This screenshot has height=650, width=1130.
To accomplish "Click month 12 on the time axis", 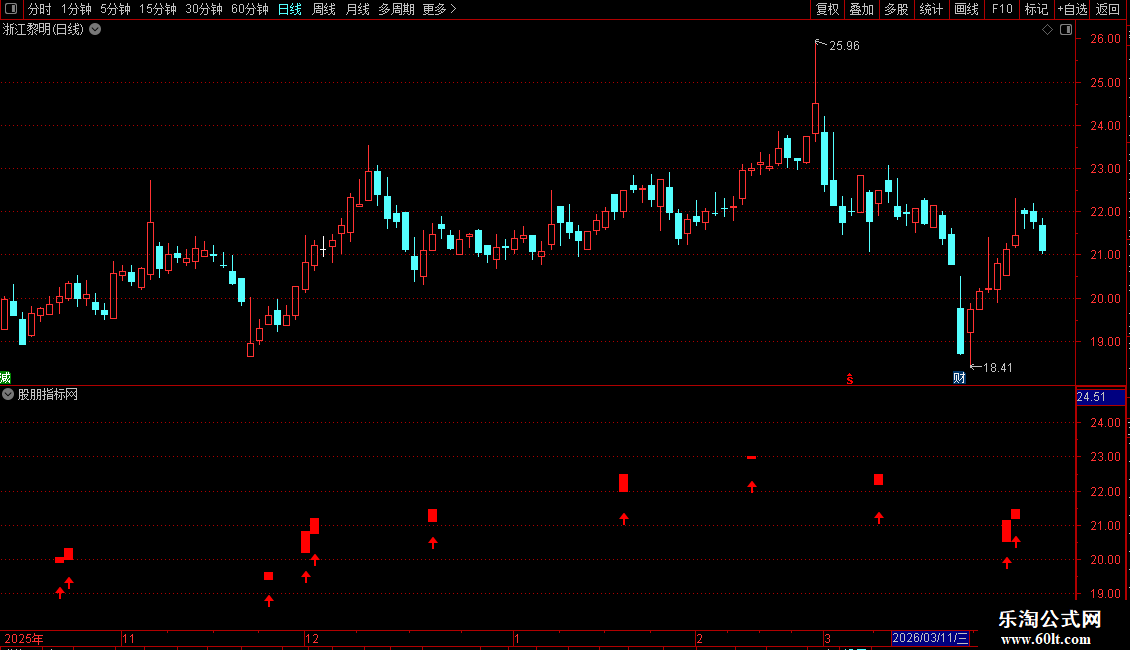I will tap(312, 638).
